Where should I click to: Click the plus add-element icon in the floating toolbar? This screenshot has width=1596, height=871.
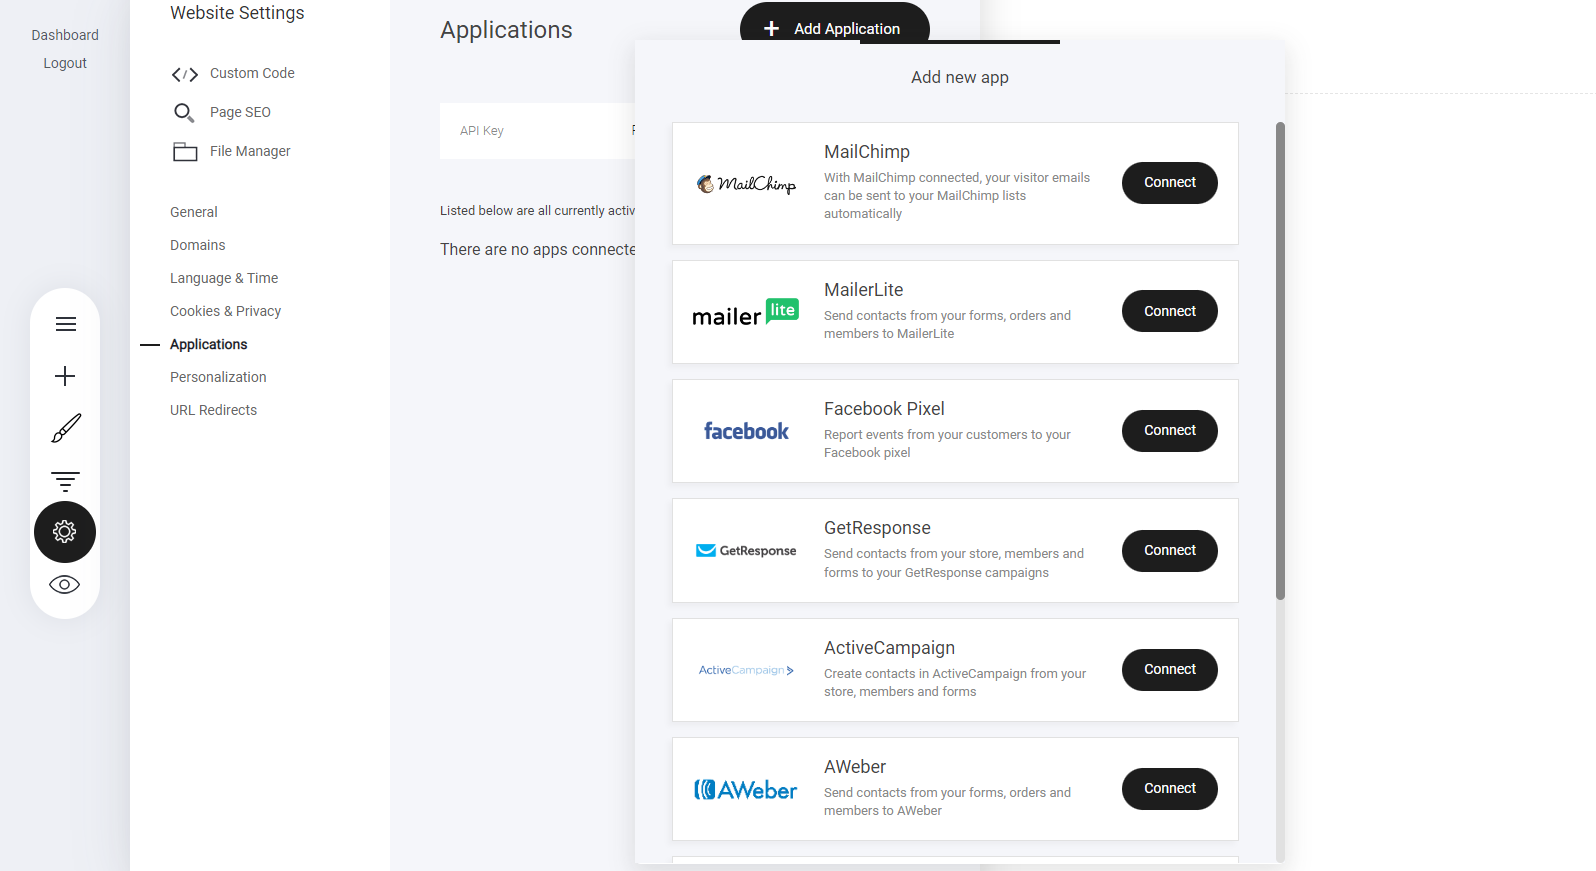click(x=65, y=376)
